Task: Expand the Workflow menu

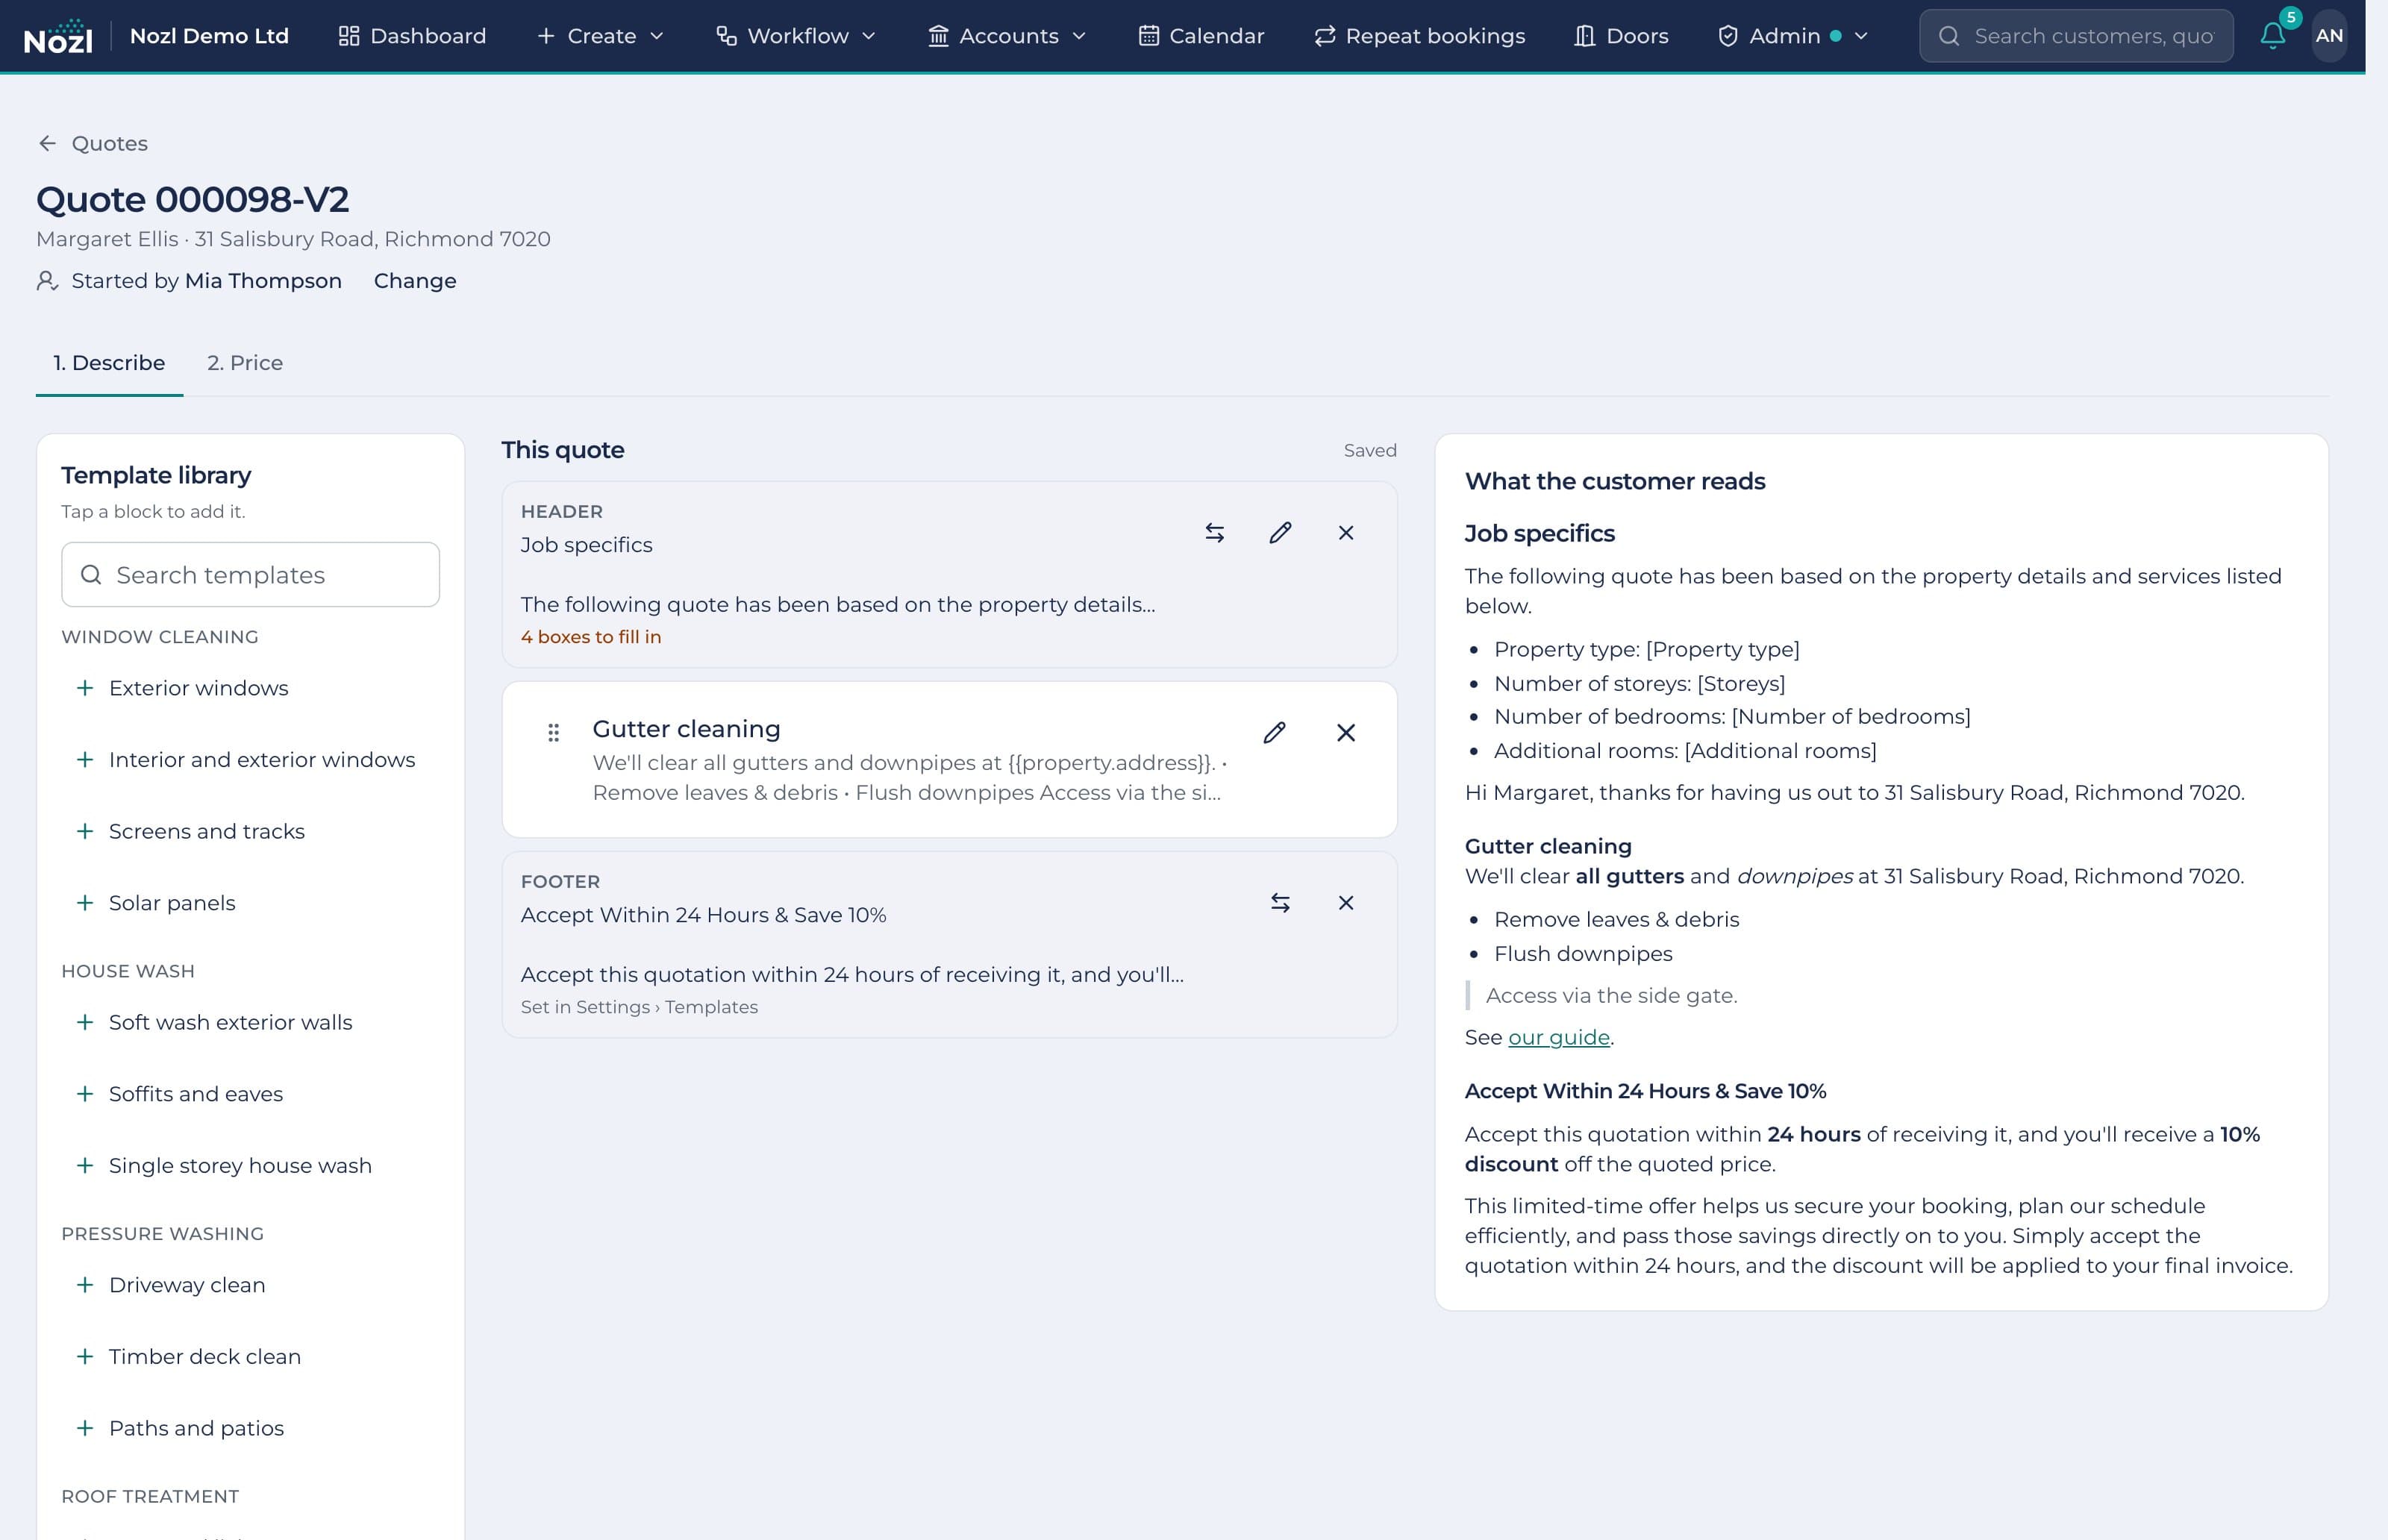Action: coord(796,36)
